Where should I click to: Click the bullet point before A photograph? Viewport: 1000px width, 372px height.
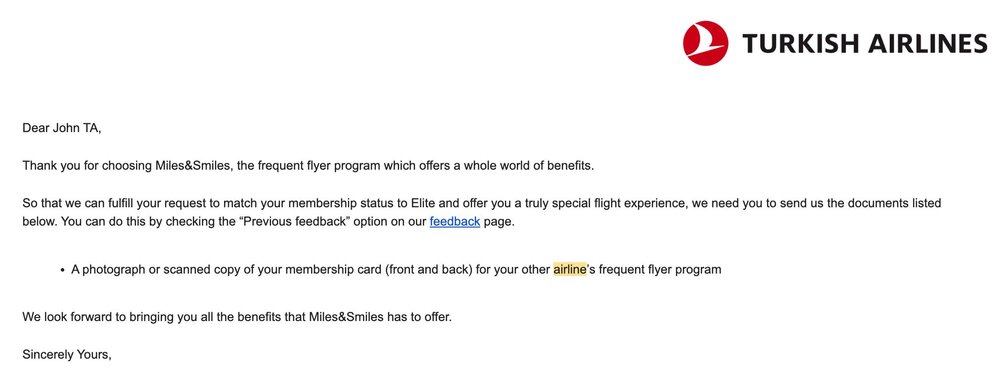click(x=62, y=270)
